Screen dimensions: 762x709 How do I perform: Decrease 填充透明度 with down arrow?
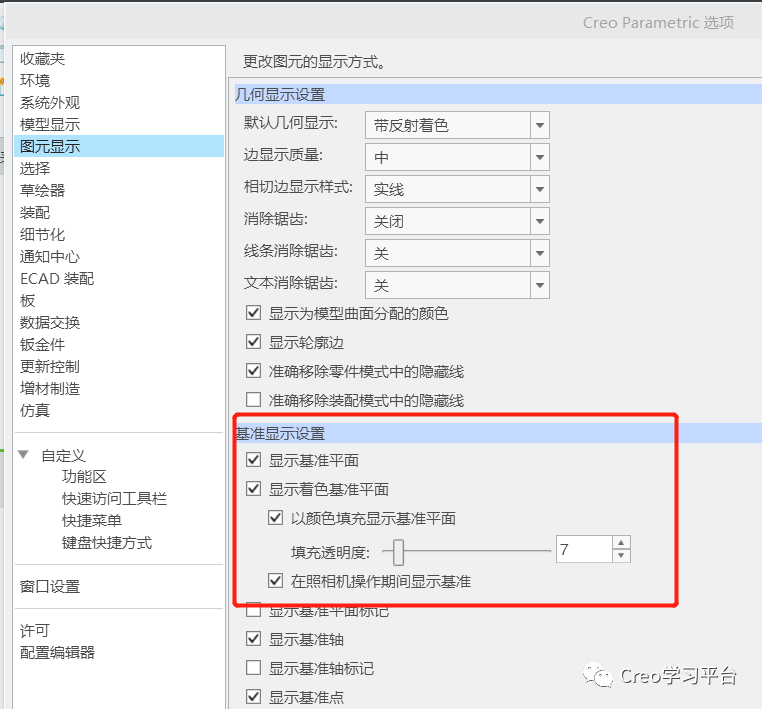click(621, 555)
